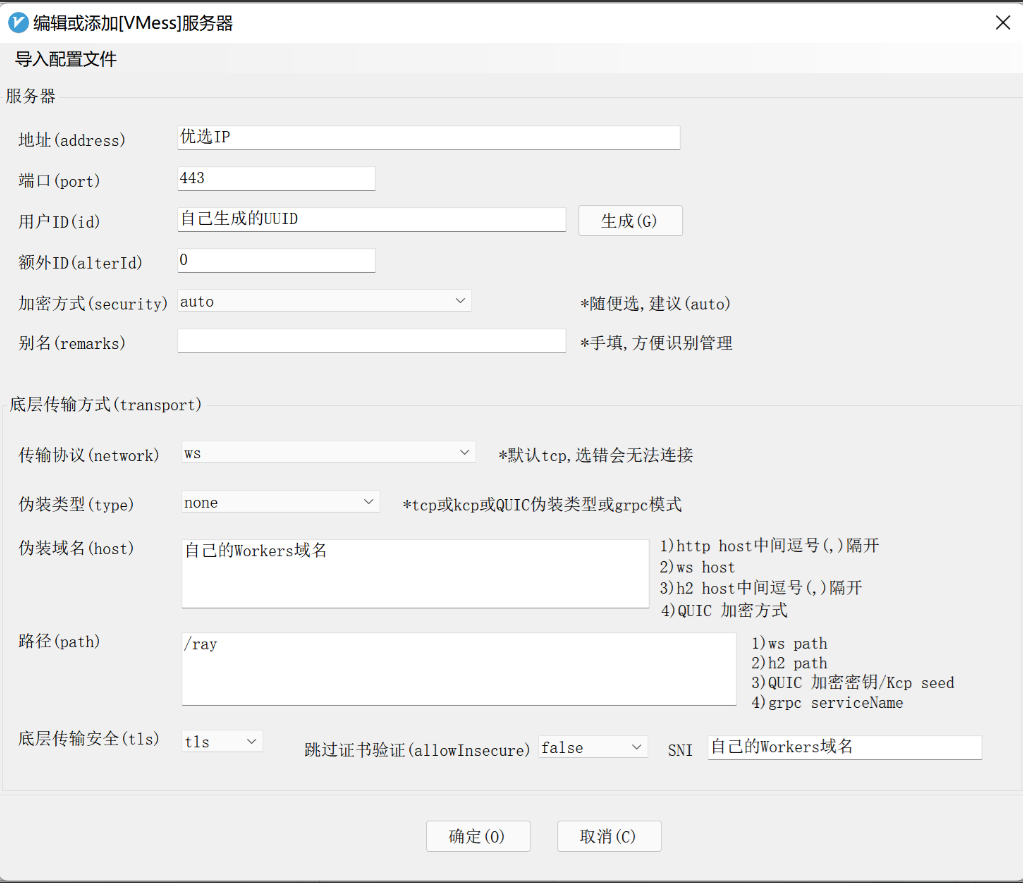The image size is (1023, 883).
Task: Click the 别名(remarks) input field
Action: (x=371, y=341)
